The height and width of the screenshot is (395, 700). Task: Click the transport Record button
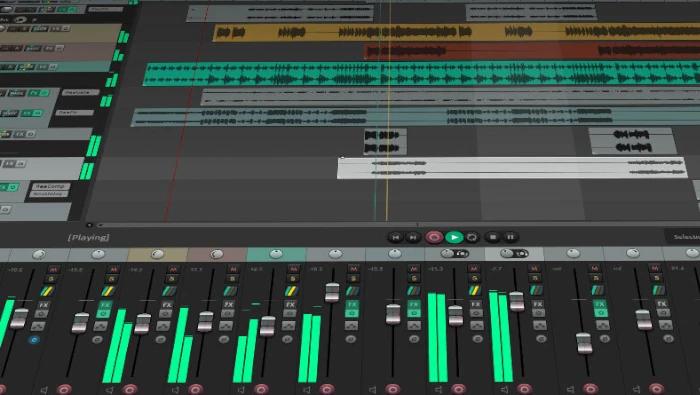(x=433, y=237)
